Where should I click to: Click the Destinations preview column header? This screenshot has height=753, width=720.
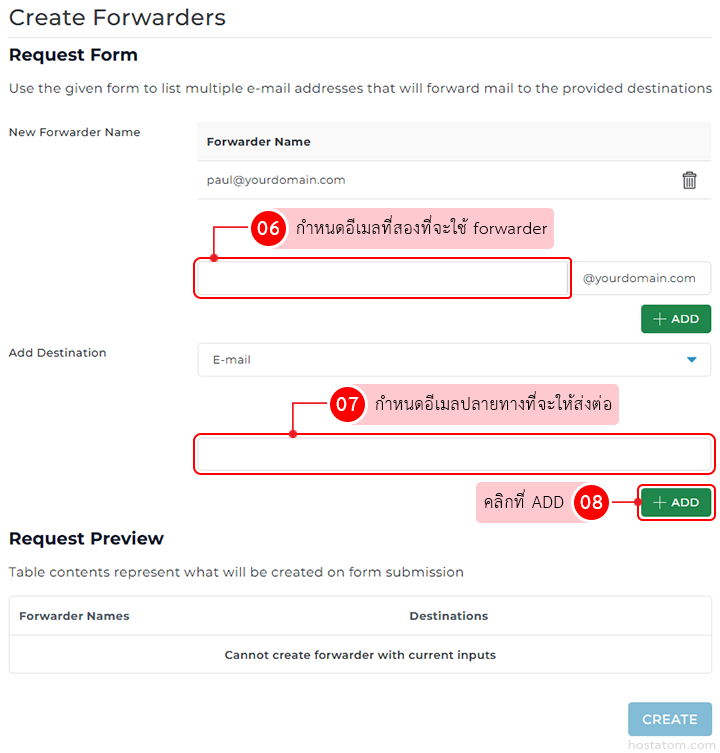[x=449, y=616]
